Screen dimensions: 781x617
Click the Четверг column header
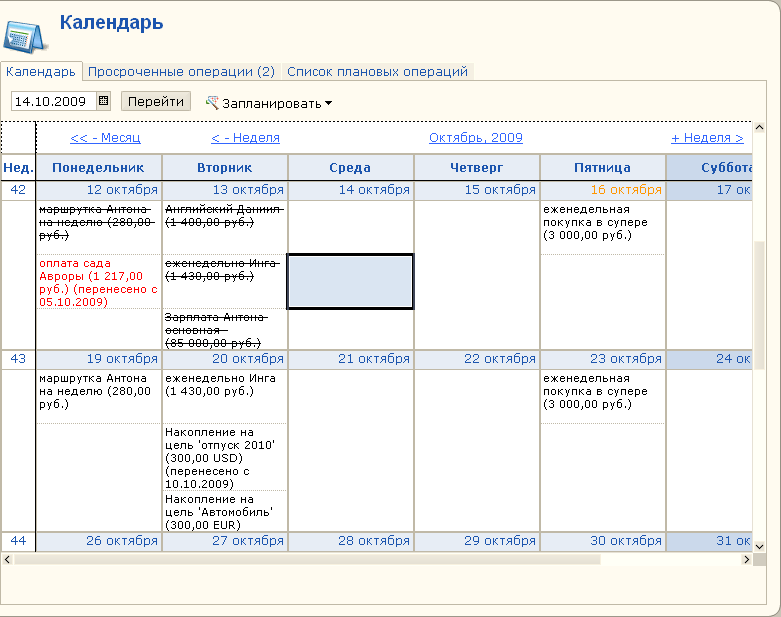477,168
